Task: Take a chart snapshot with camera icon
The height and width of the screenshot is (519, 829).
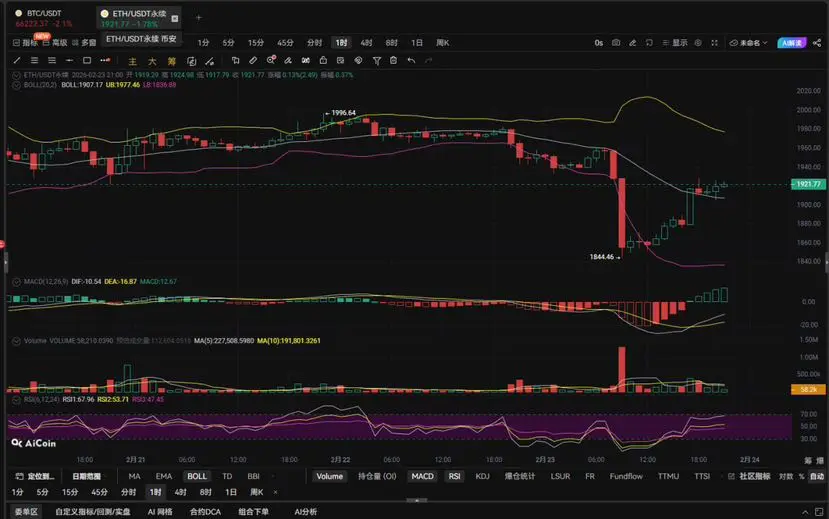Action: click(x=616, y=43)
